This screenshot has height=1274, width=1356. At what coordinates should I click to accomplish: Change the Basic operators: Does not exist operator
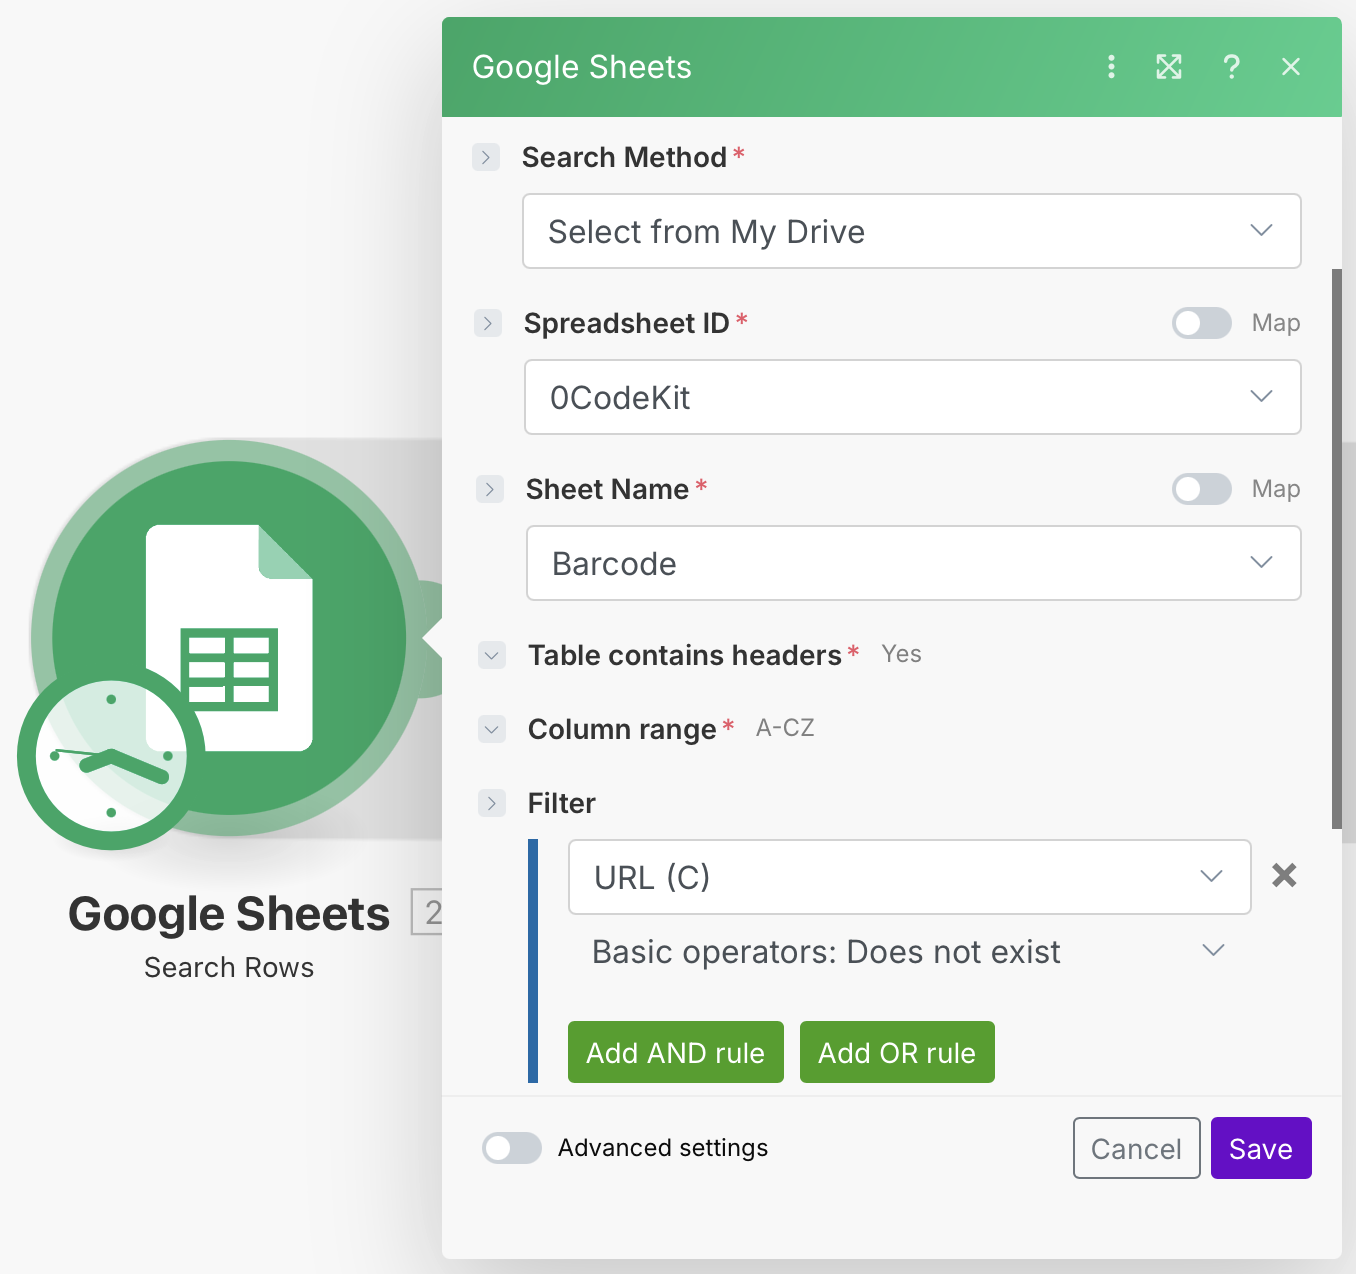[910, 951]
